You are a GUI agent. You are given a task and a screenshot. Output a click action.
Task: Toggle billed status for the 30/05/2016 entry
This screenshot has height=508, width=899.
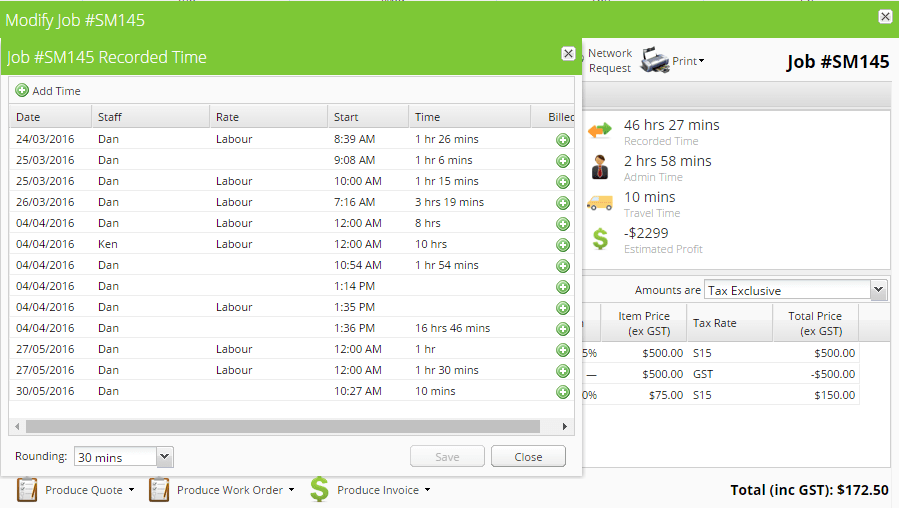pyautogui.click(x=563, y=392)
